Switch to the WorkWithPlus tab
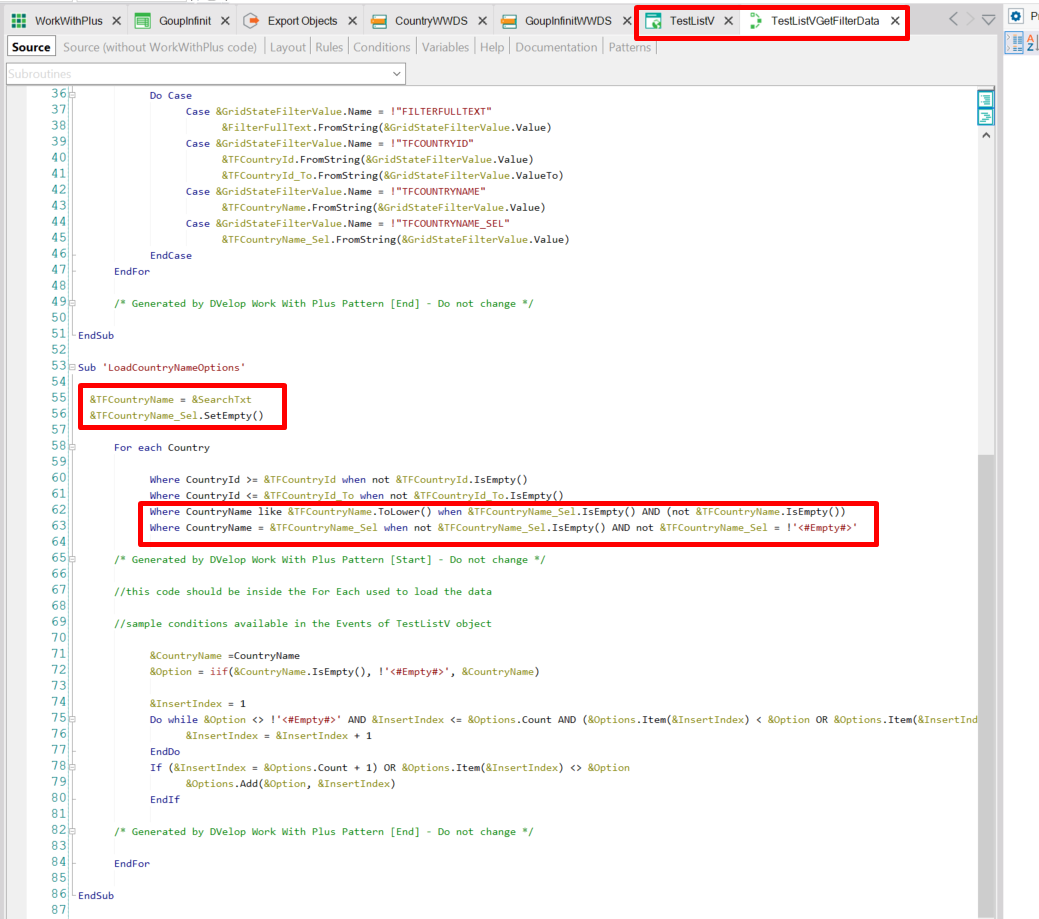 coord(69,21)
